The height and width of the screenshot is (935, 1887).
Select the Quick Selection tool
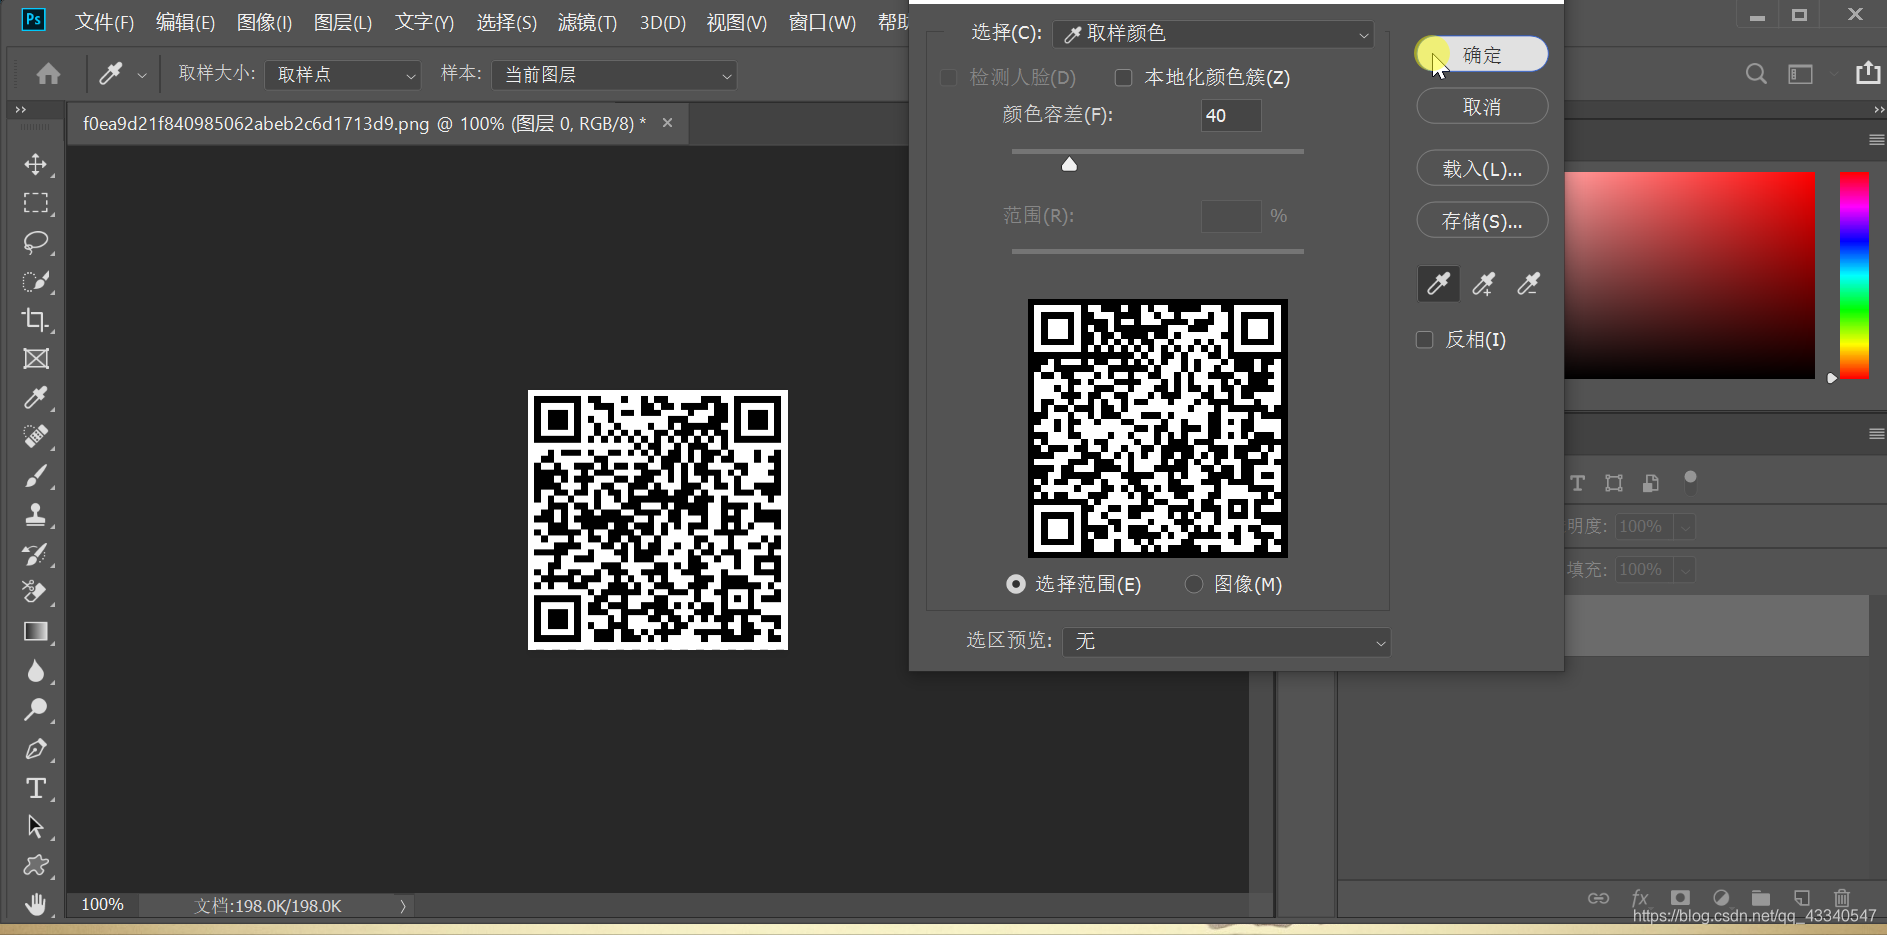coord(36,281)
